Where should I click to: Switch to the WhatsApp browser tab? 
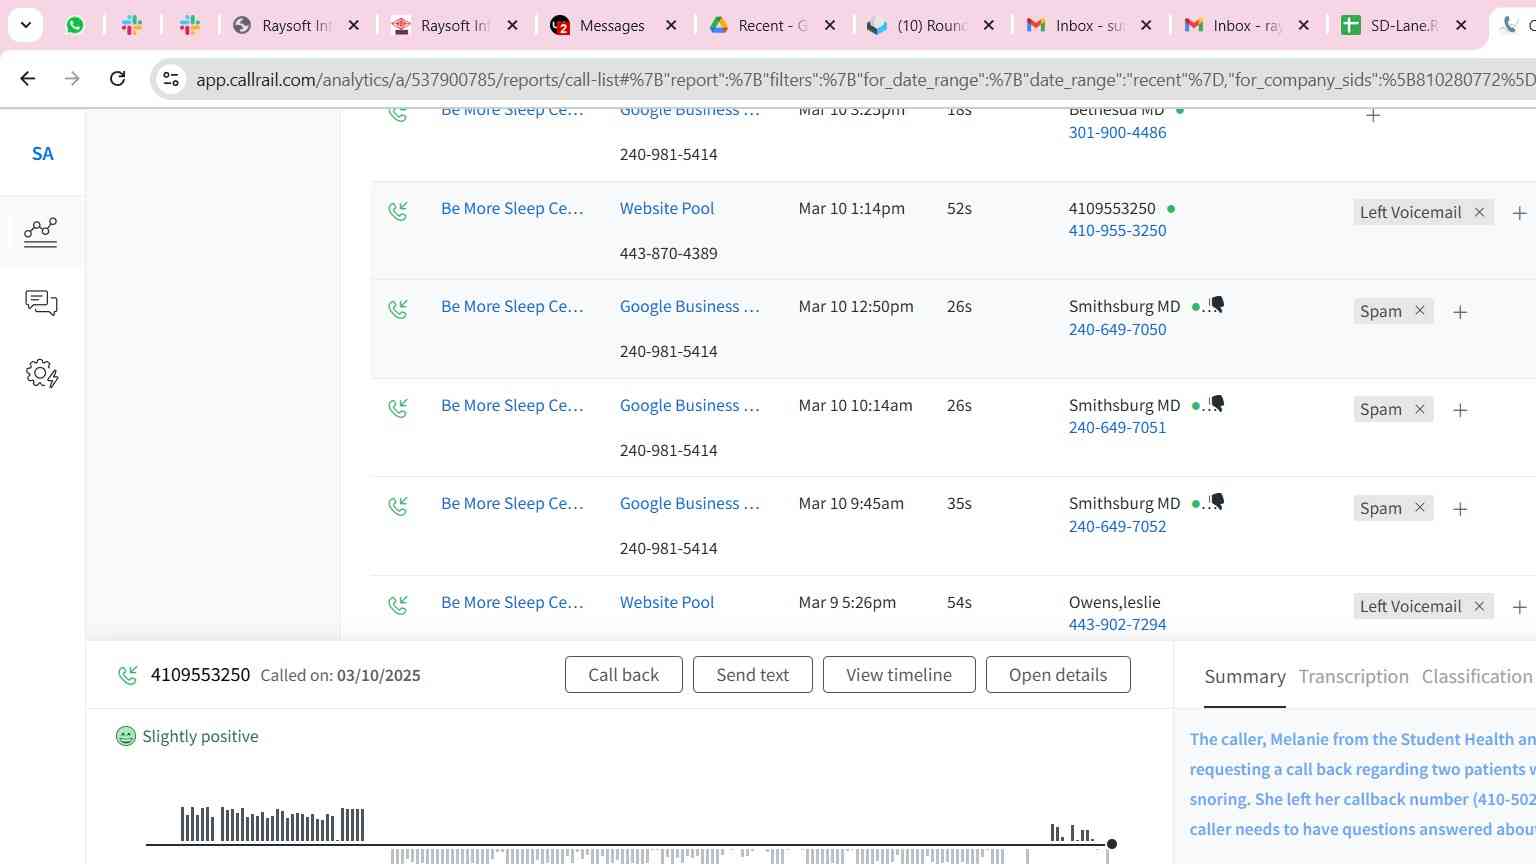point(75,25)
